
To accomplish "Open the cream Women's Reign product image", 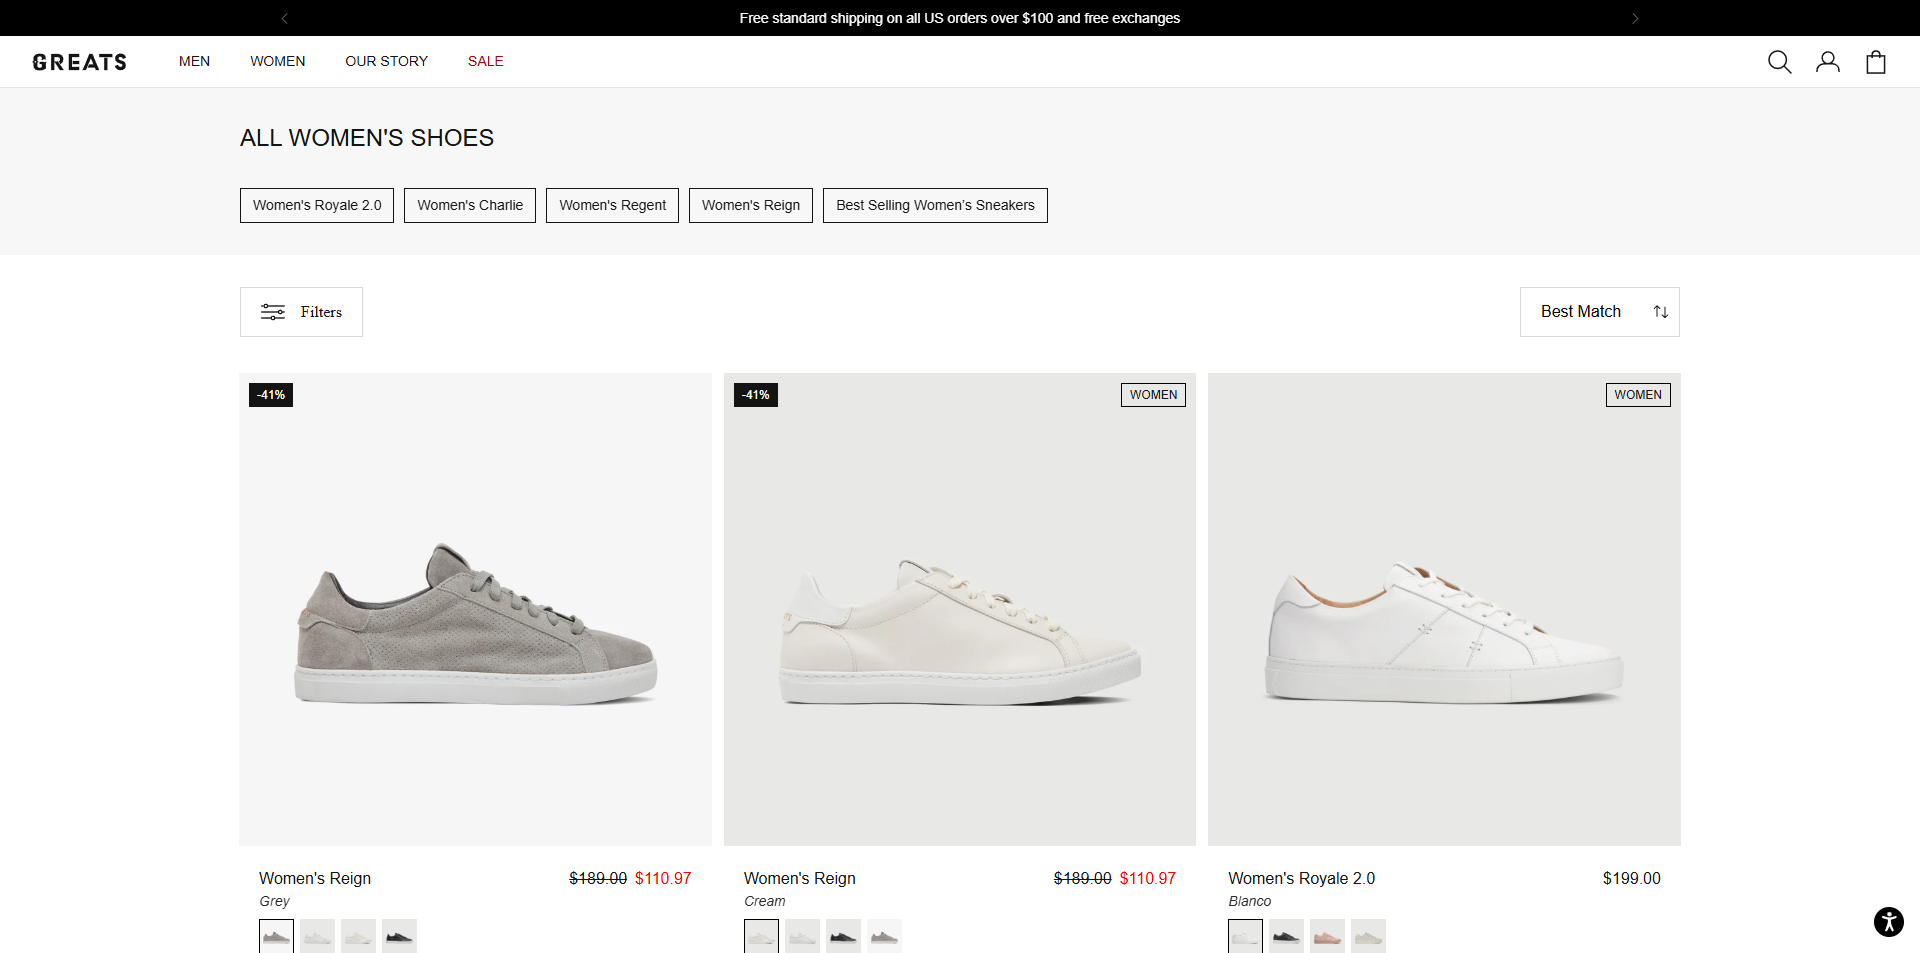I will click(960, 610).
